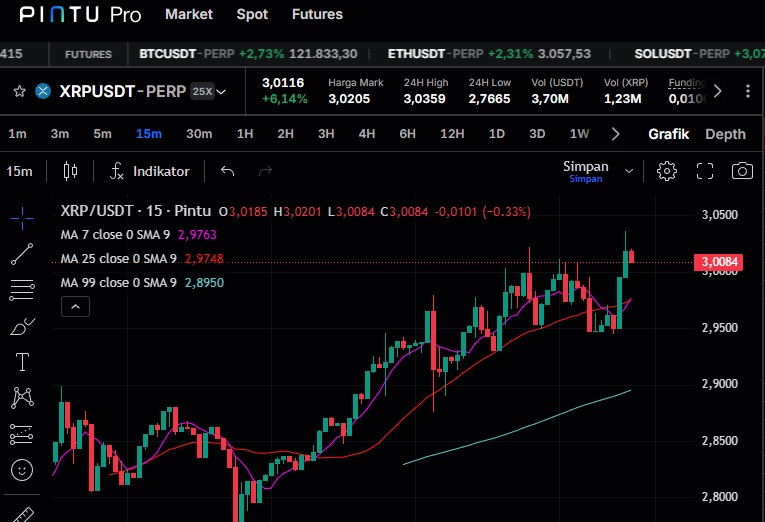Select the 12H timeframe
The height and width of the screenshot is (522, 765).
point(452,134)
